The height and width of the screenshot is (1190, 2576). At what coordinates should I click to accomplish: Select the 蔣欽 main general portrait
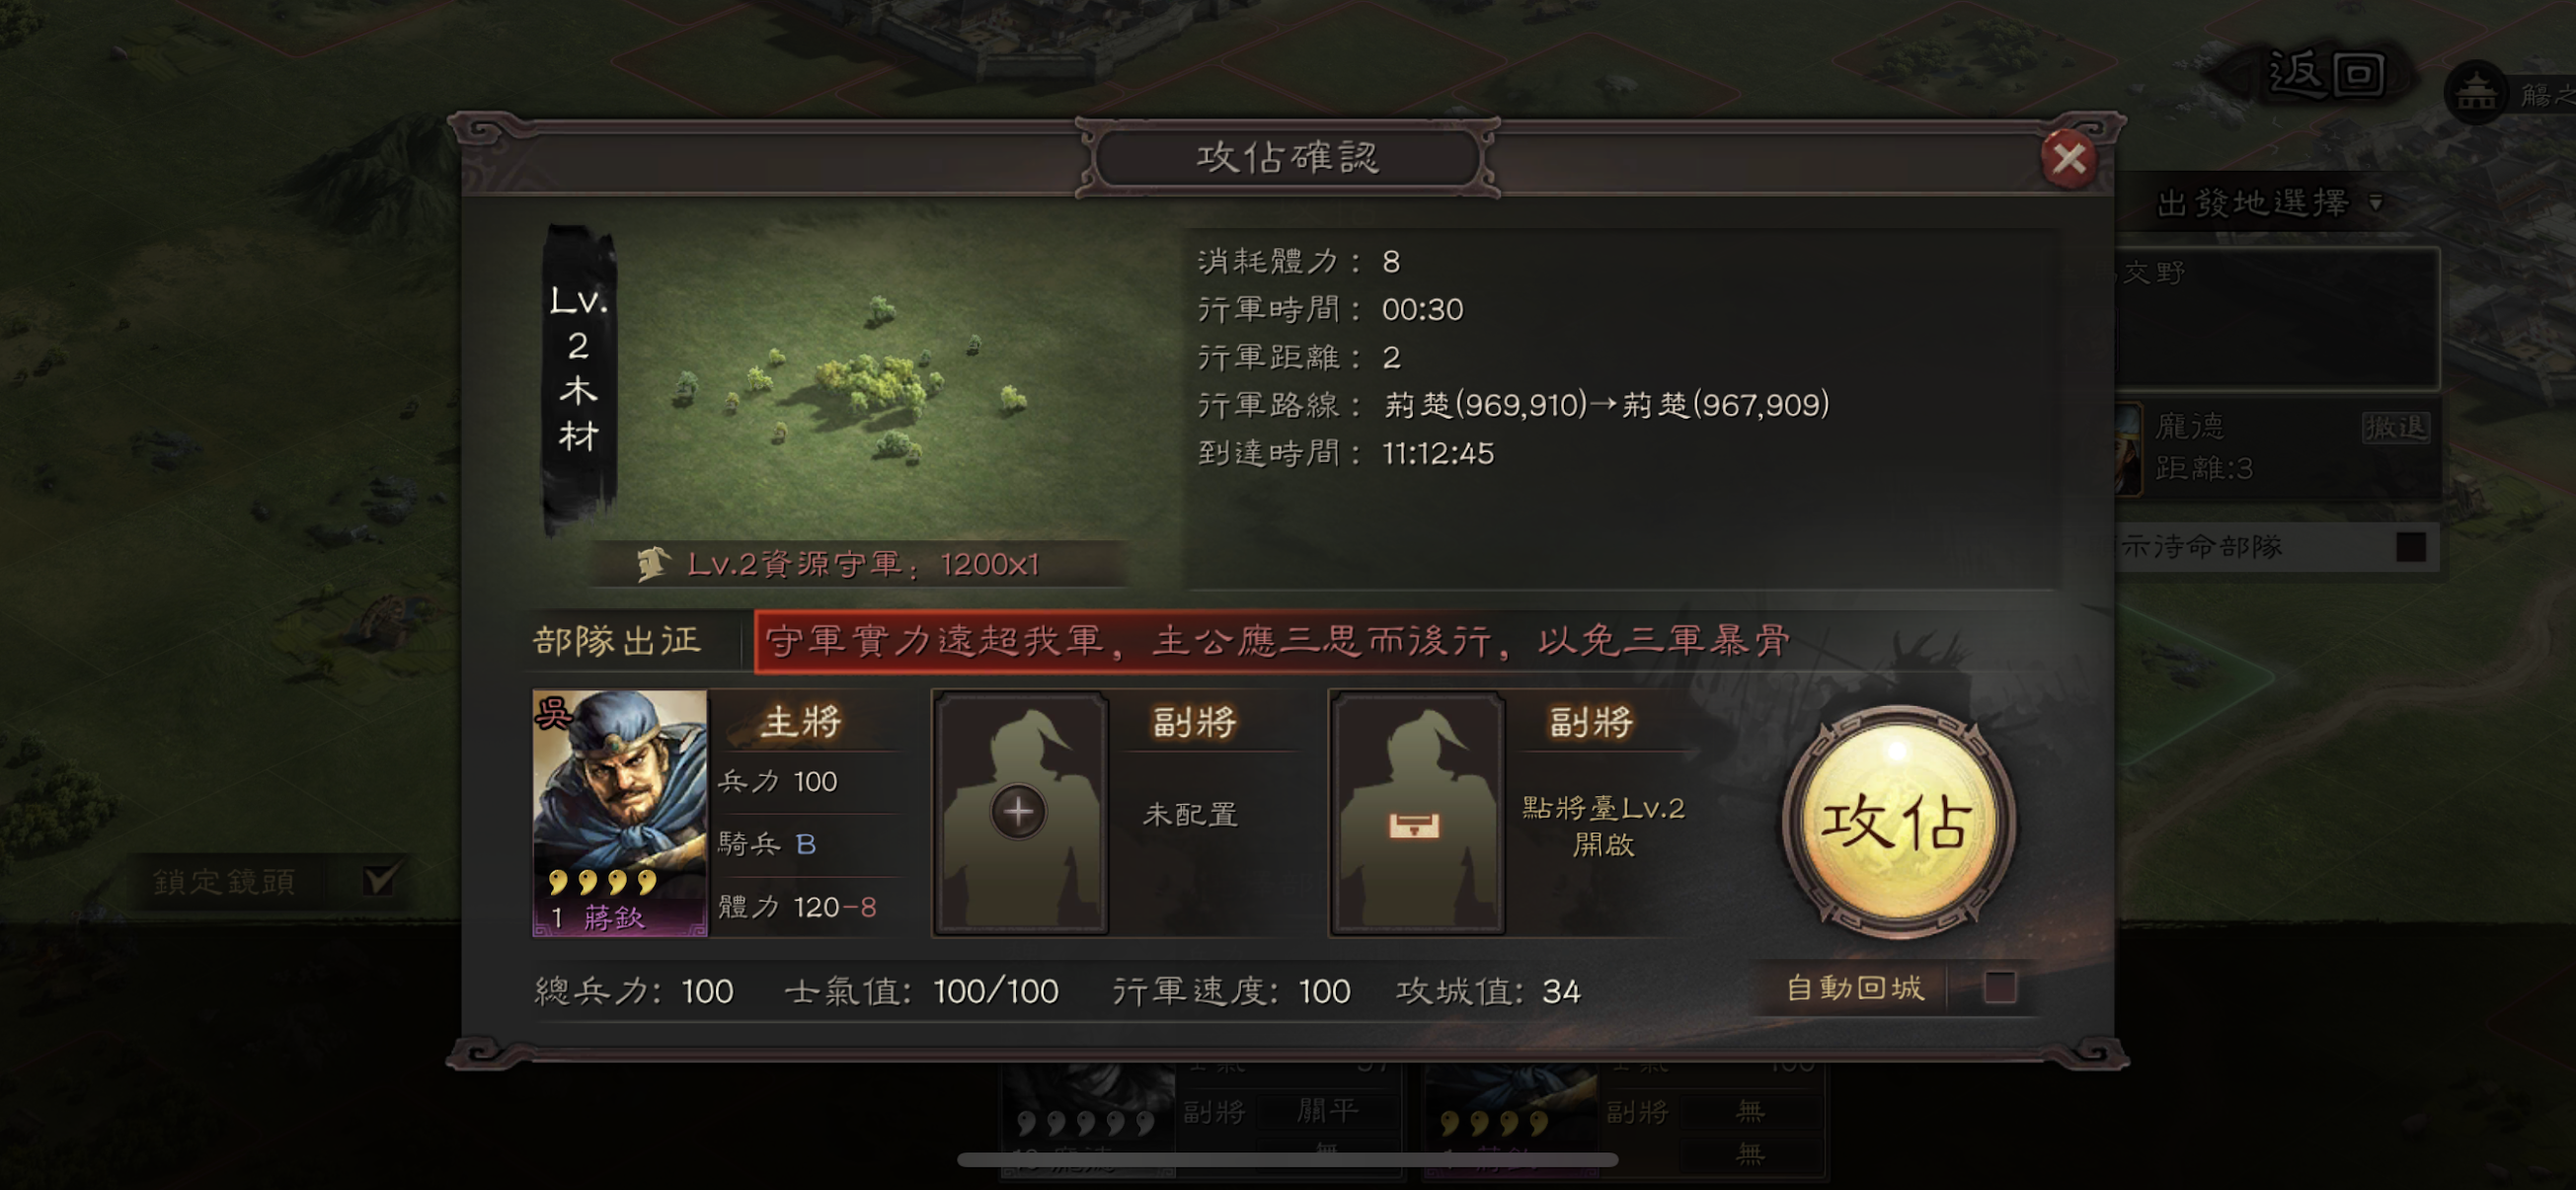(x=620, y=812)
